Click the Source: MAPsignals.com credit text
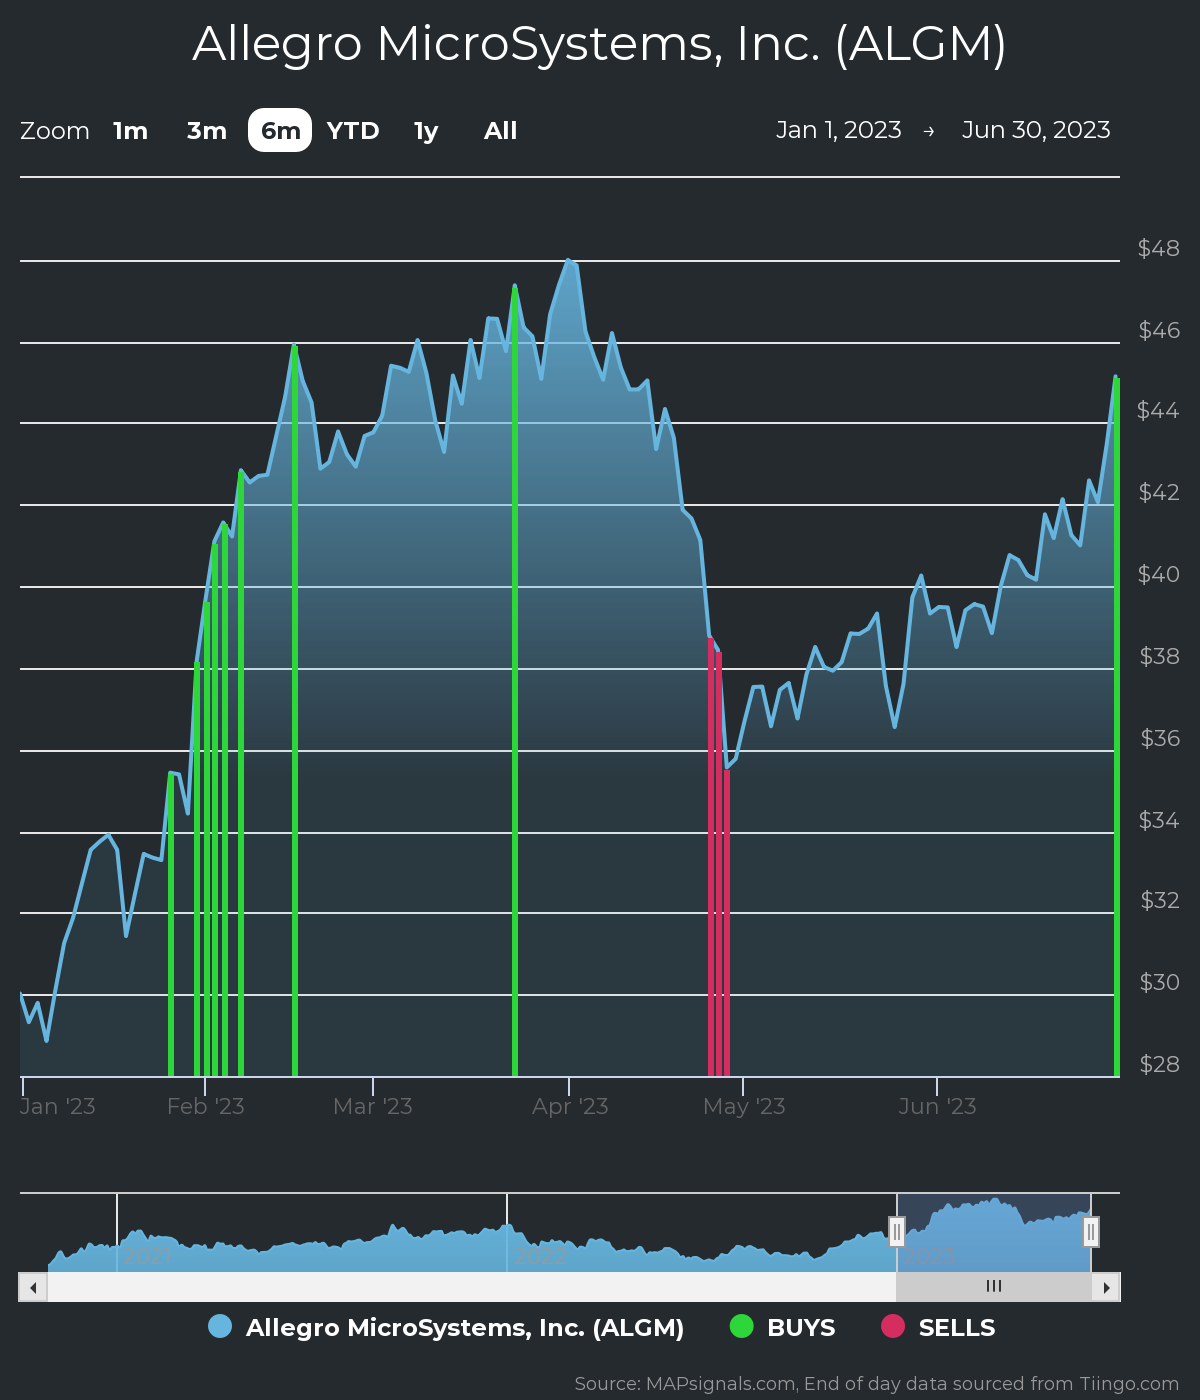1200x1400 pixels. click(x=877, y=1384)
